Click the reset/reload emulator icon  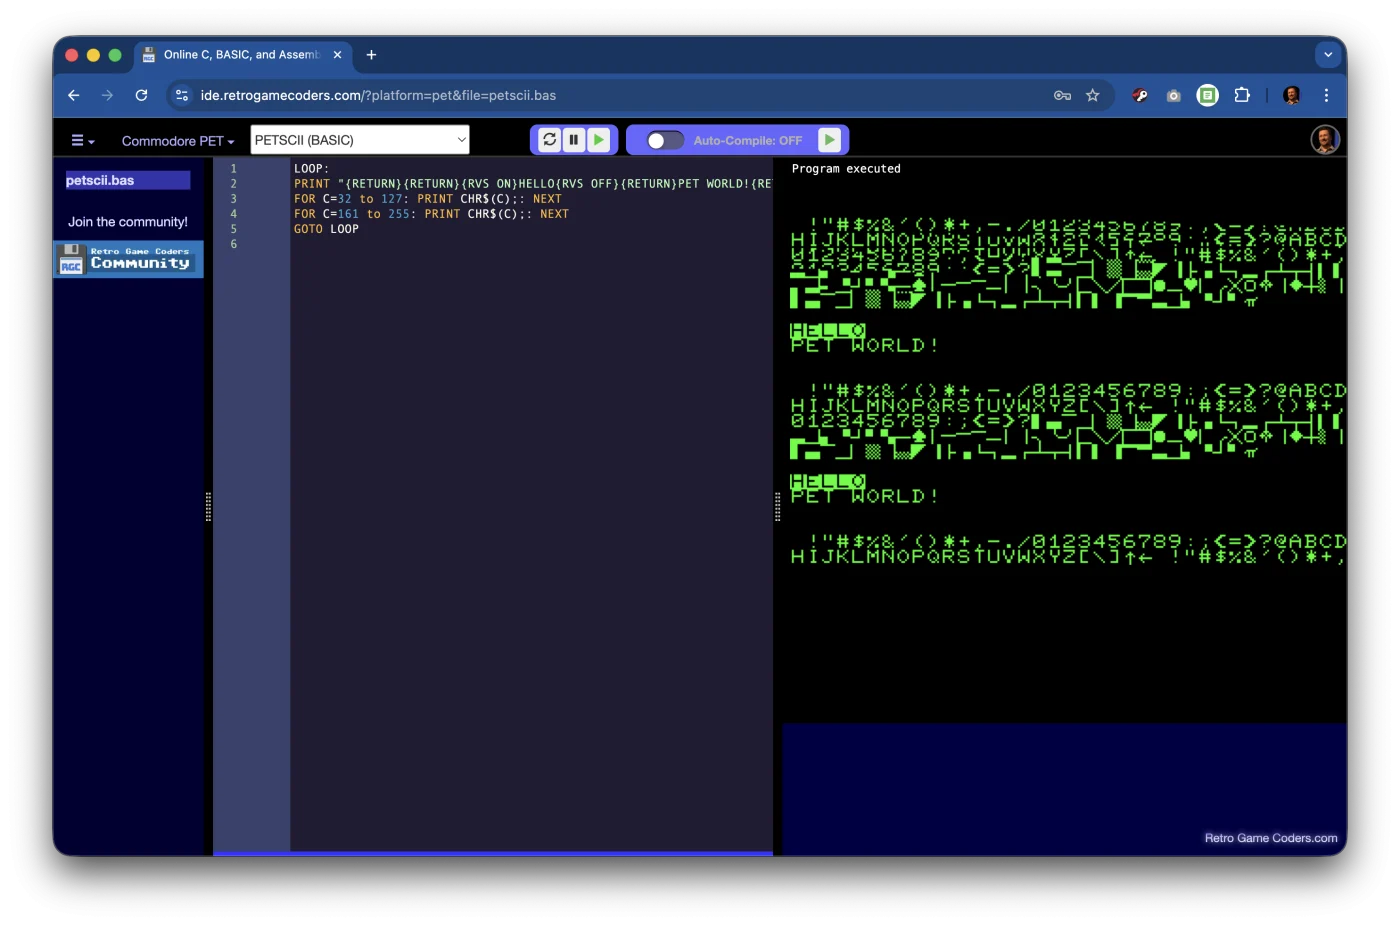550,140
